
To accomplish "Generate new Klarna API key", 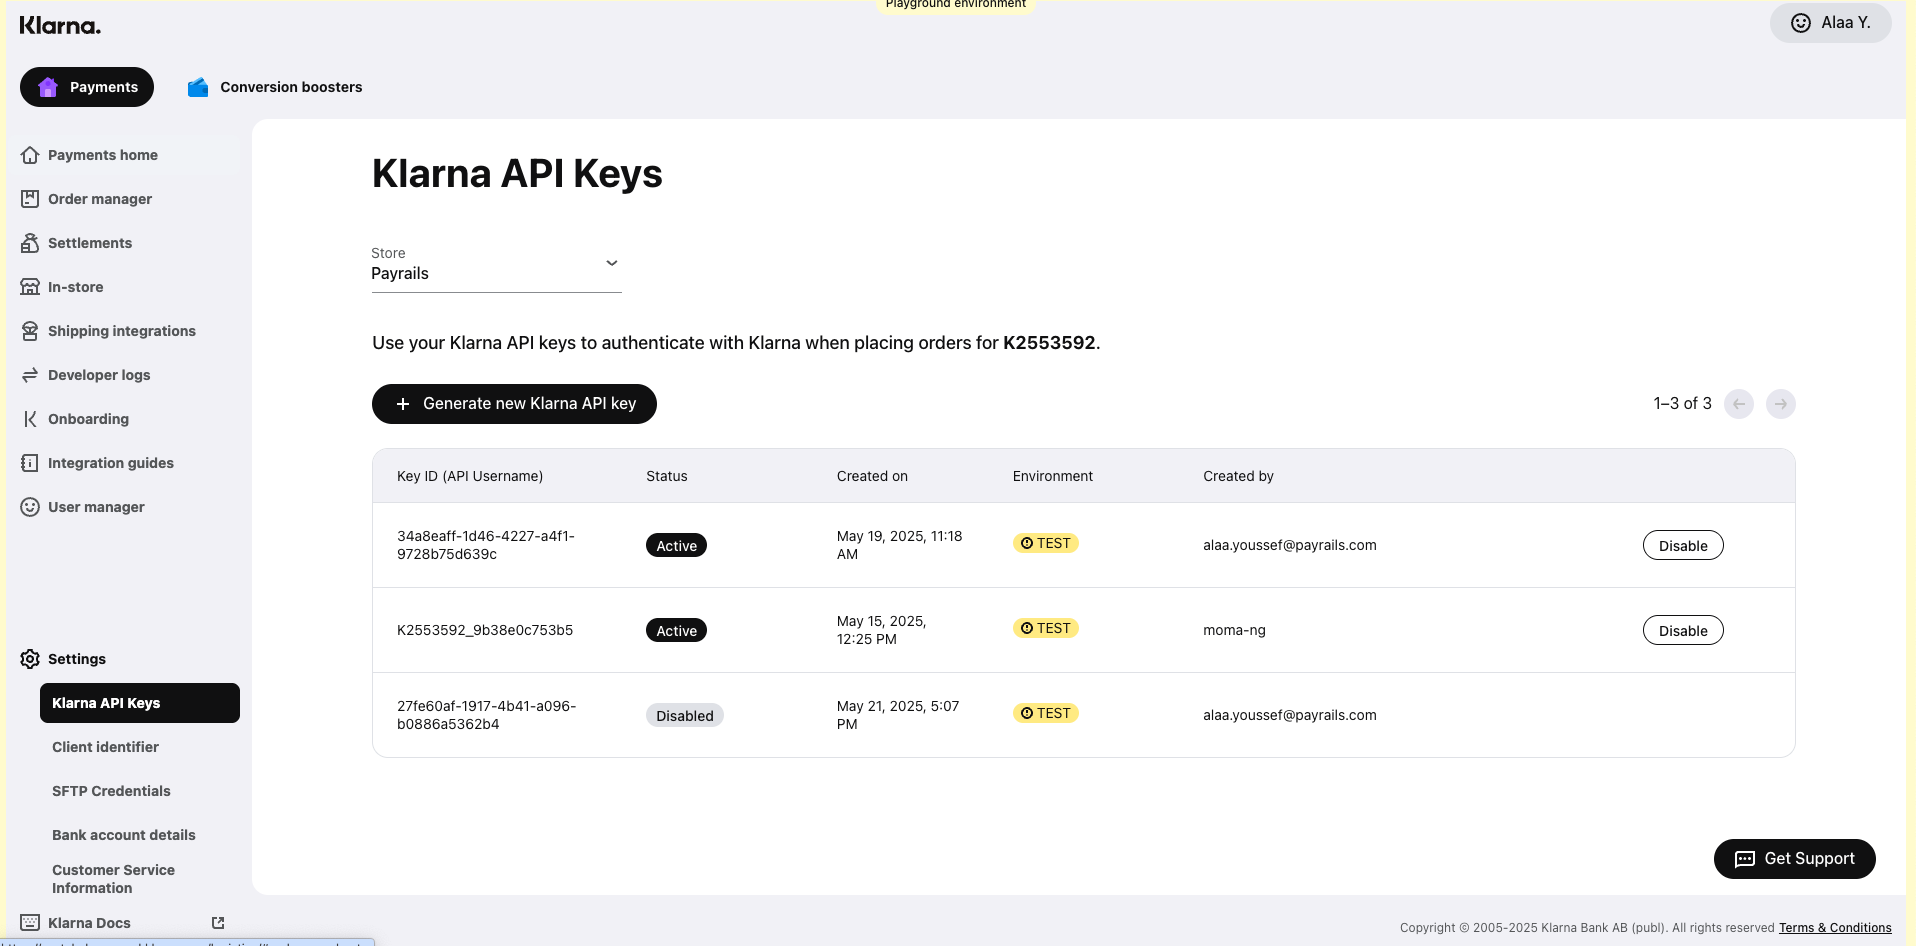I will (514, 404).
